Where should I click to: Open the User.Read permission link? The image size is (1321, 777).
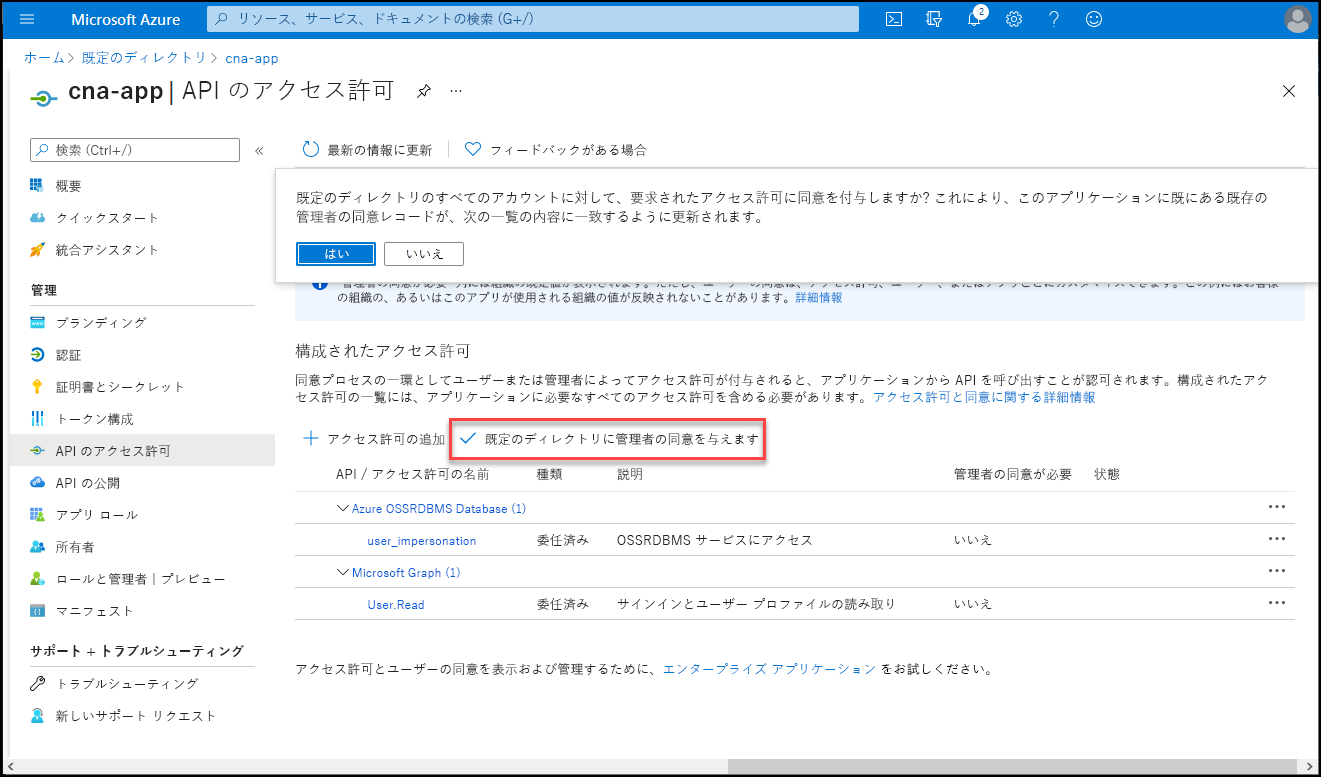396,605
